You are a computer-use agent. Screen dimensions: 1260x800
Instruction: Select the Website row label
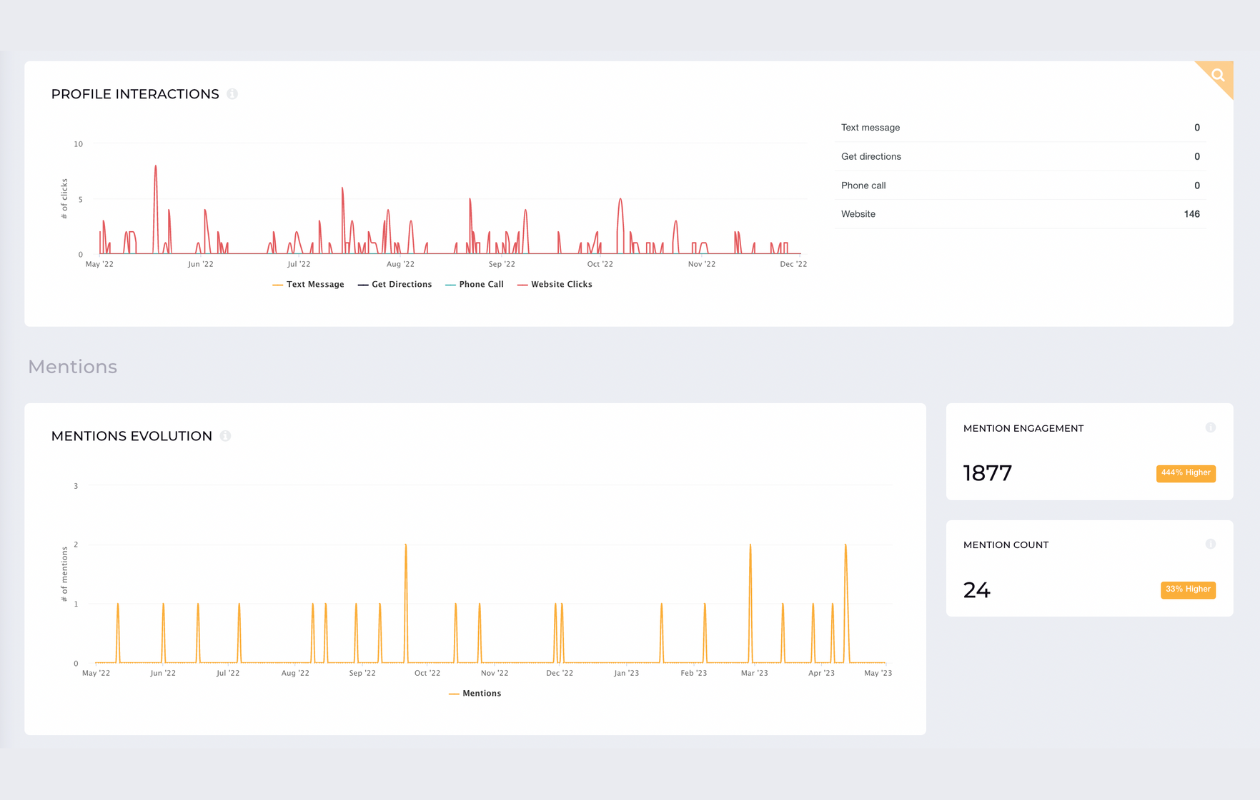pyautogui.click(x=858, y=215)
